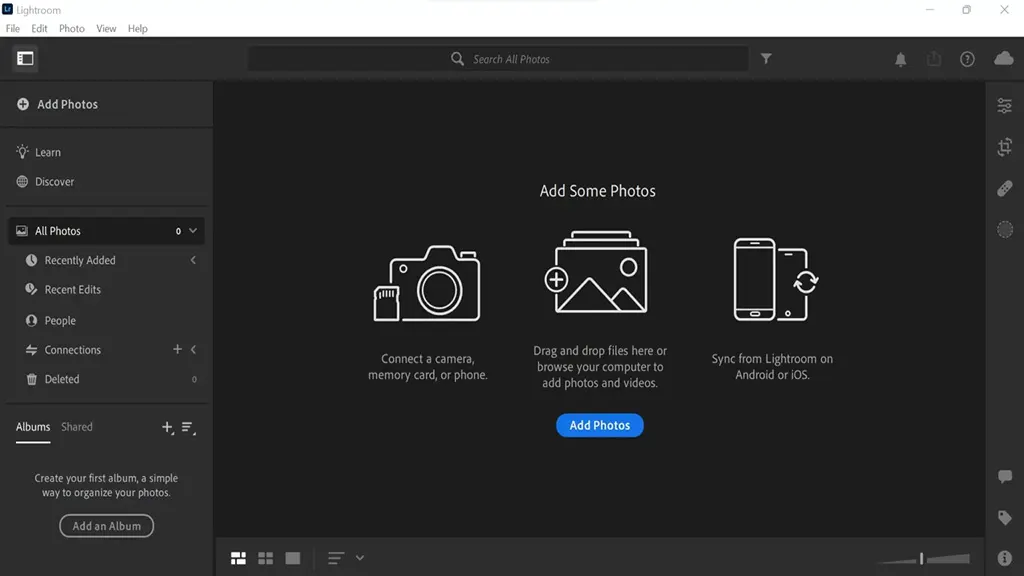This screenshot has height=576, width=1024.
Task: Expand the Connections arrow
Action: click(x=193, y=349)
